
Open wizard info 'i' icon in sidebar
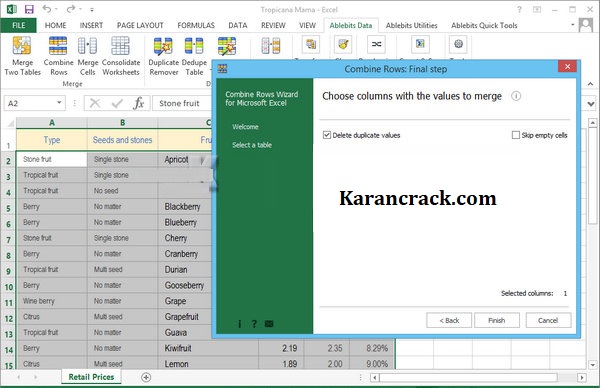point(240,324)
